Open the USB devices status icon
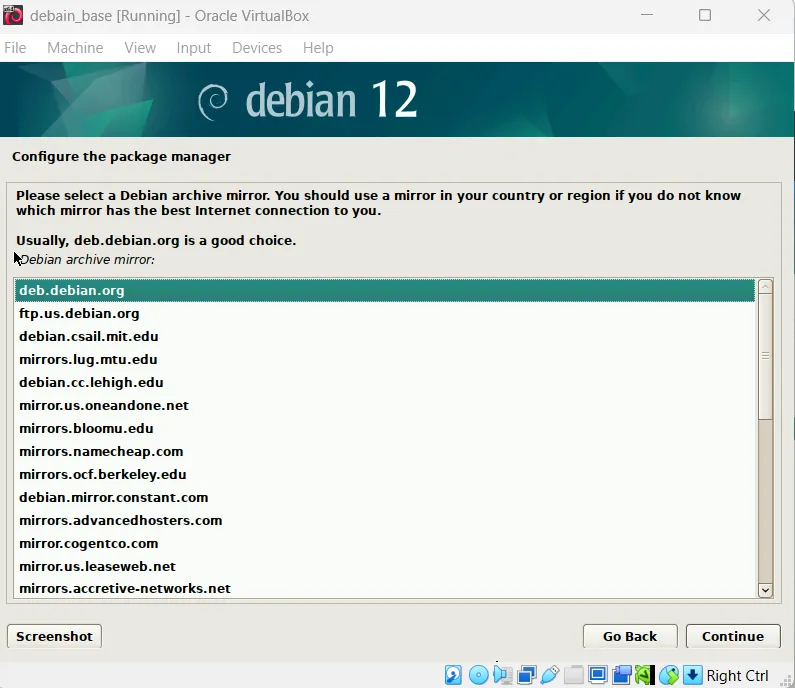The image size is (795, 688). point(550,675)
